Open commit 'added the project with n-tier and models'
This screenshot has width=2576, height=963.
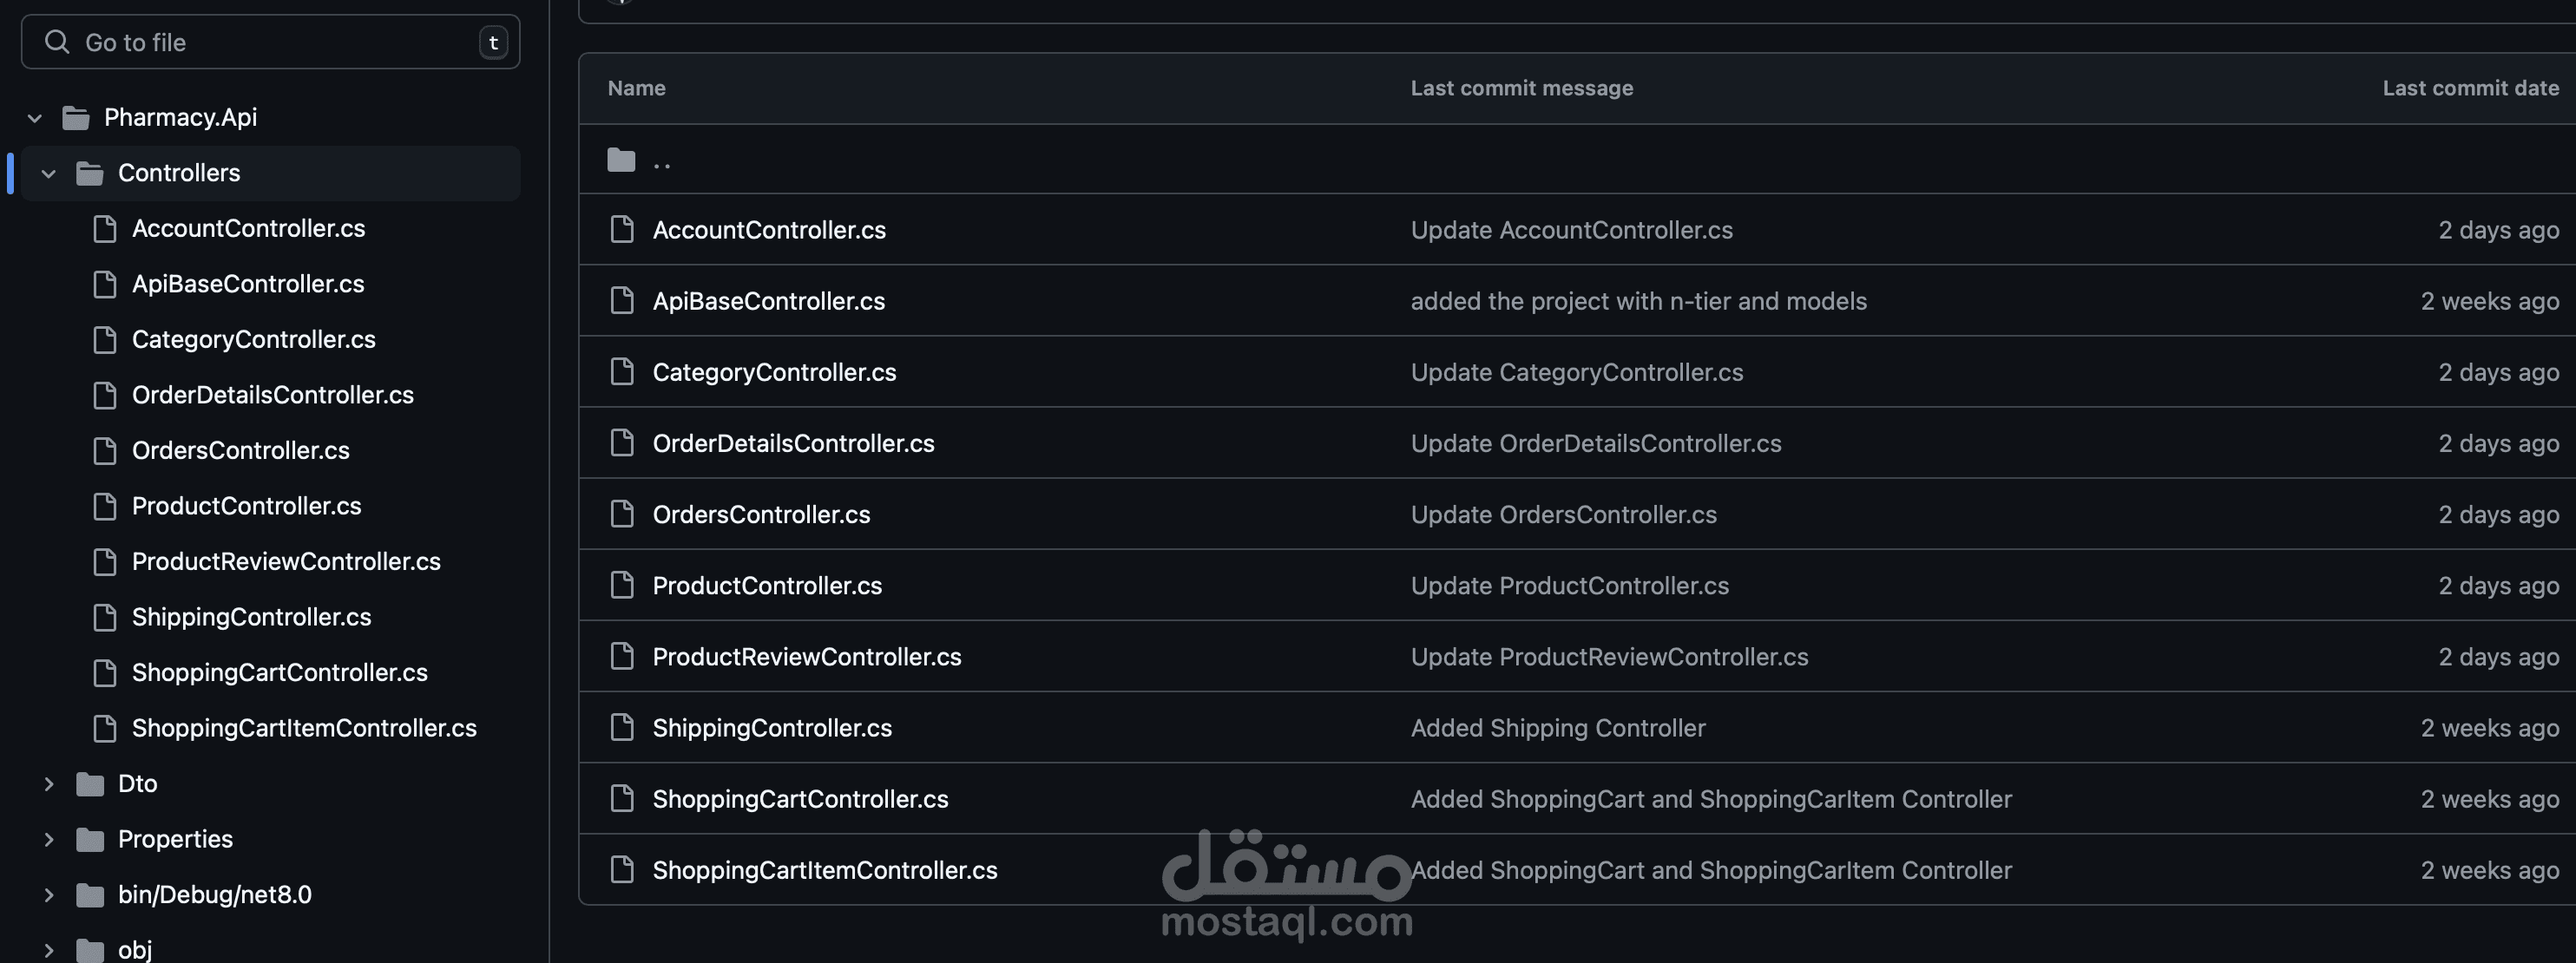1638,301
